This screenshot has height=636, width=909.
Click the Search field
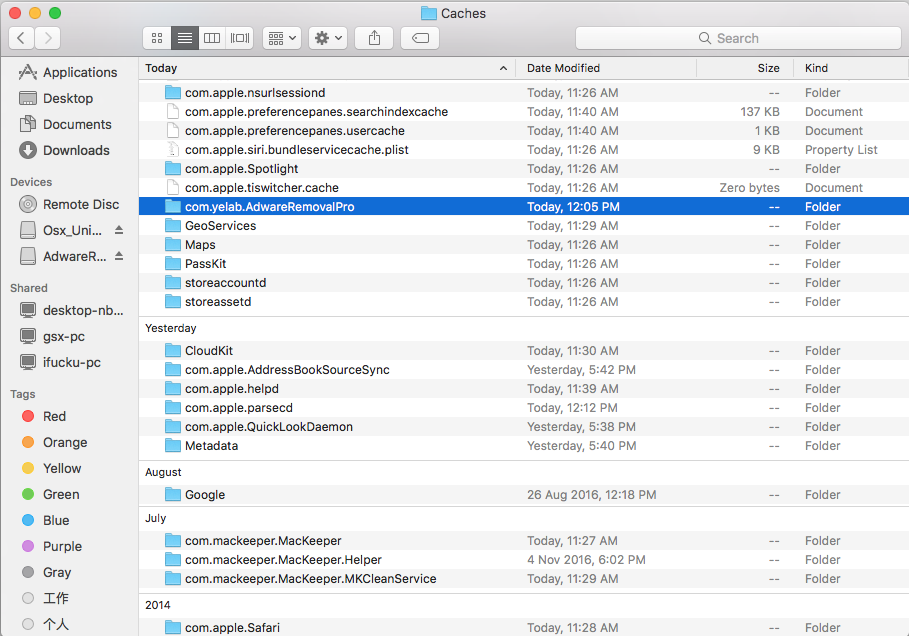coord(736,38)
